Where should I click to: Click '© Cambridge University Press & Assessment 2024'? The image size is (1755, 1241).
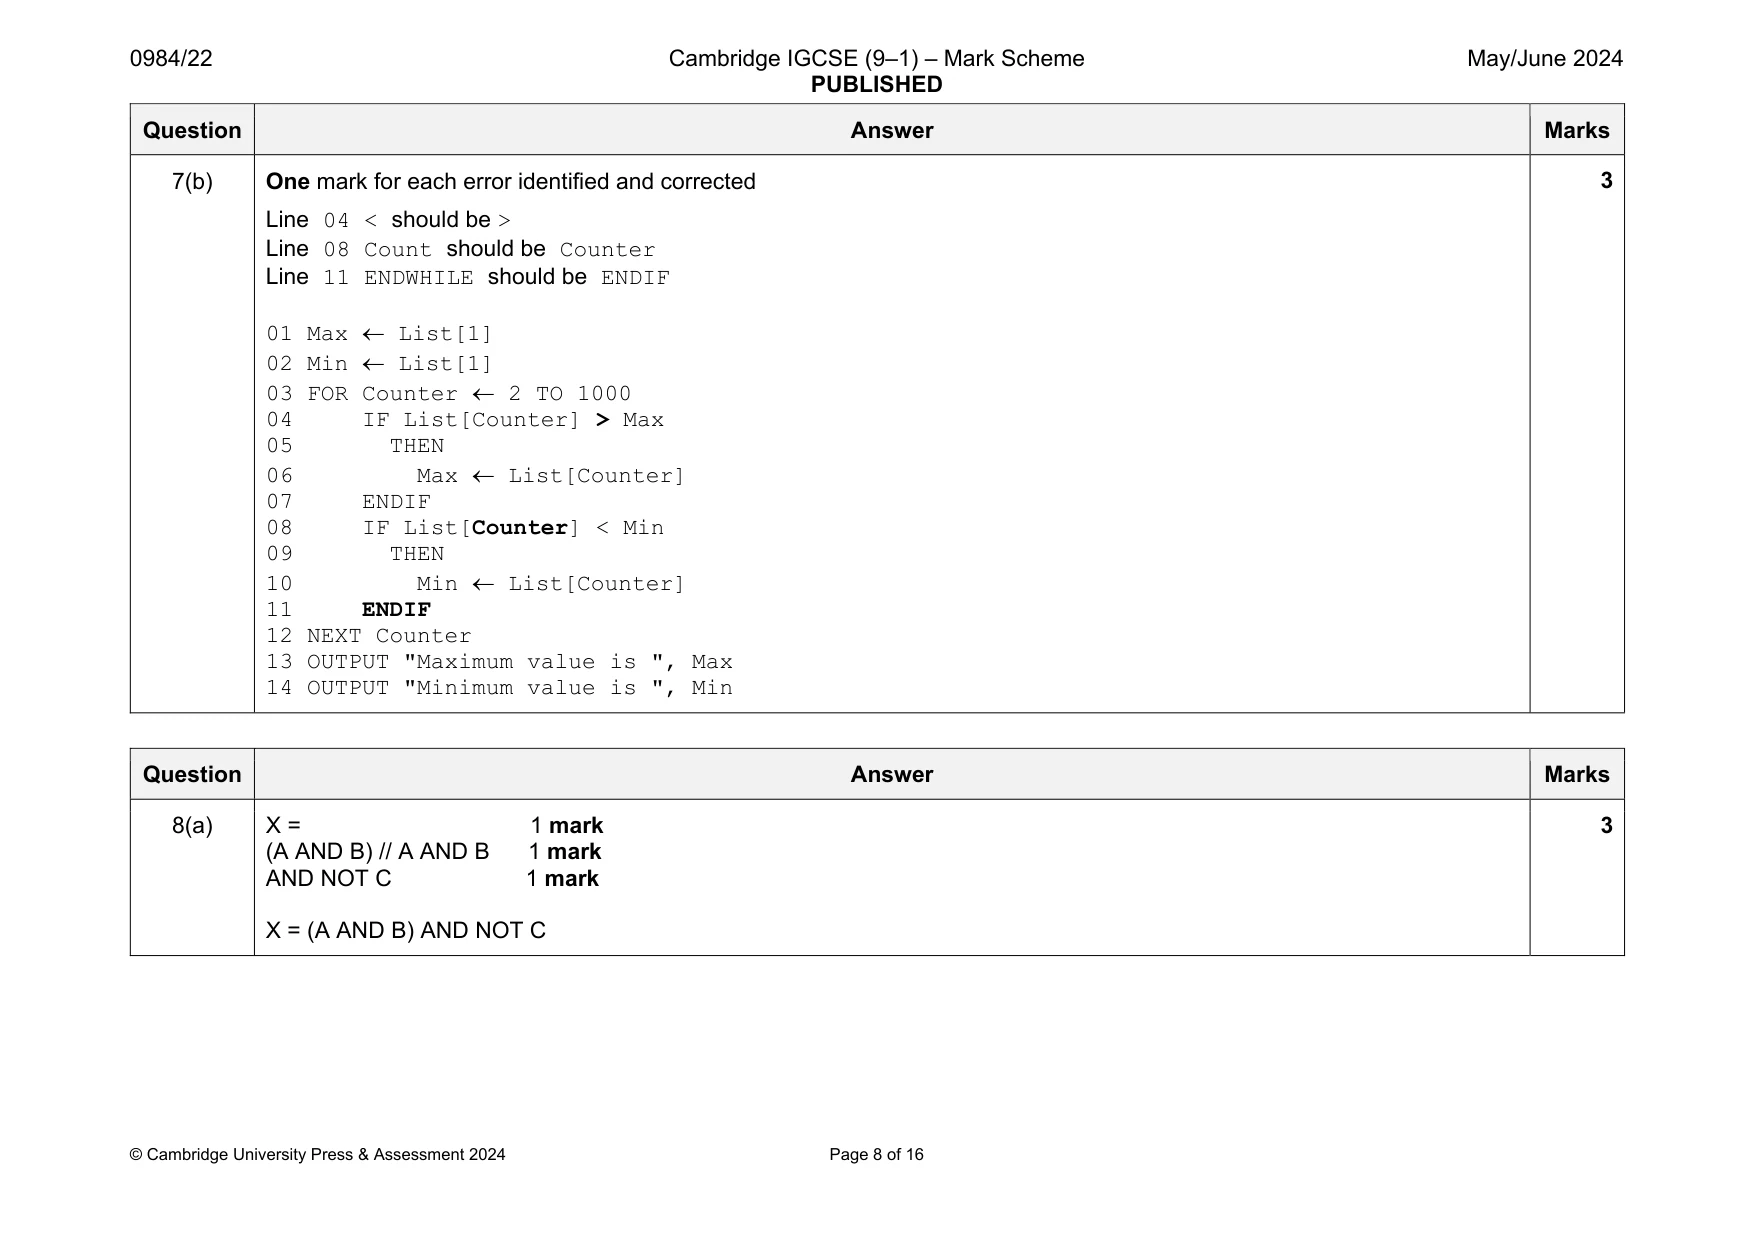[x=317, y=1155]
